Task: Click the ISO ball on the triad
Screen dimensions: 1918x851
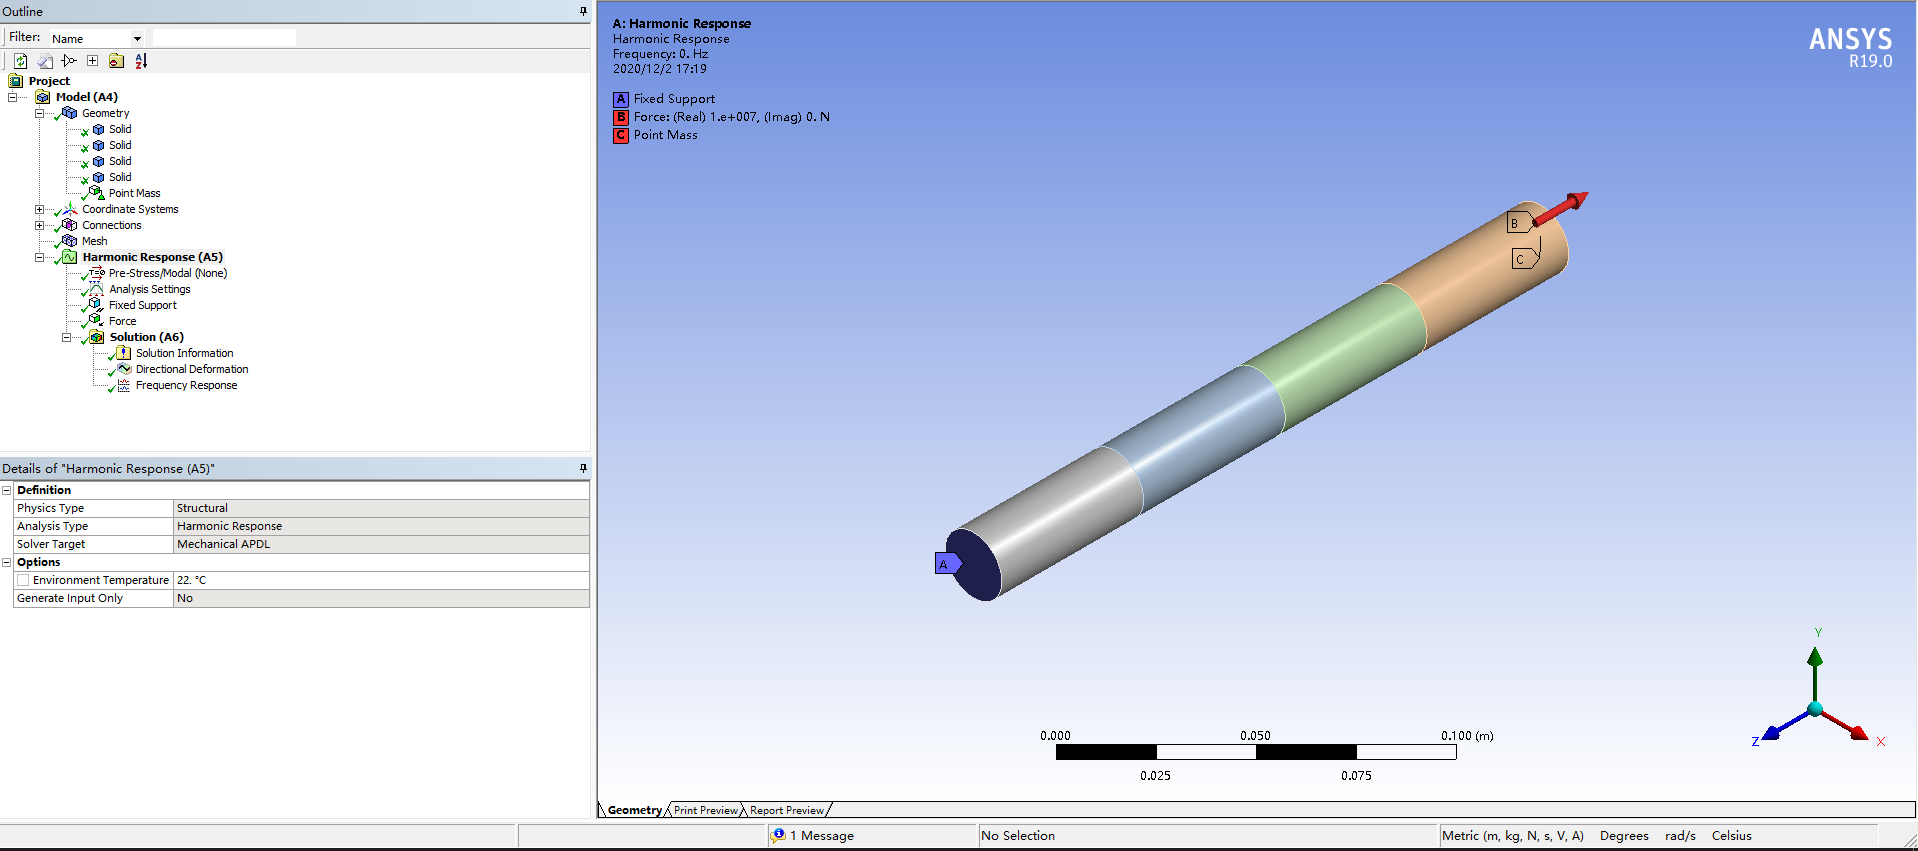Action: [1815, 709]
